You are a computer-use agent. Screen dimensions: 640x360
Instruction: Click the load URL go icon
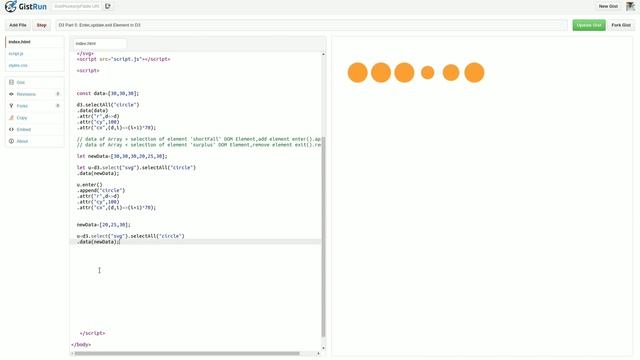point(108,7)
